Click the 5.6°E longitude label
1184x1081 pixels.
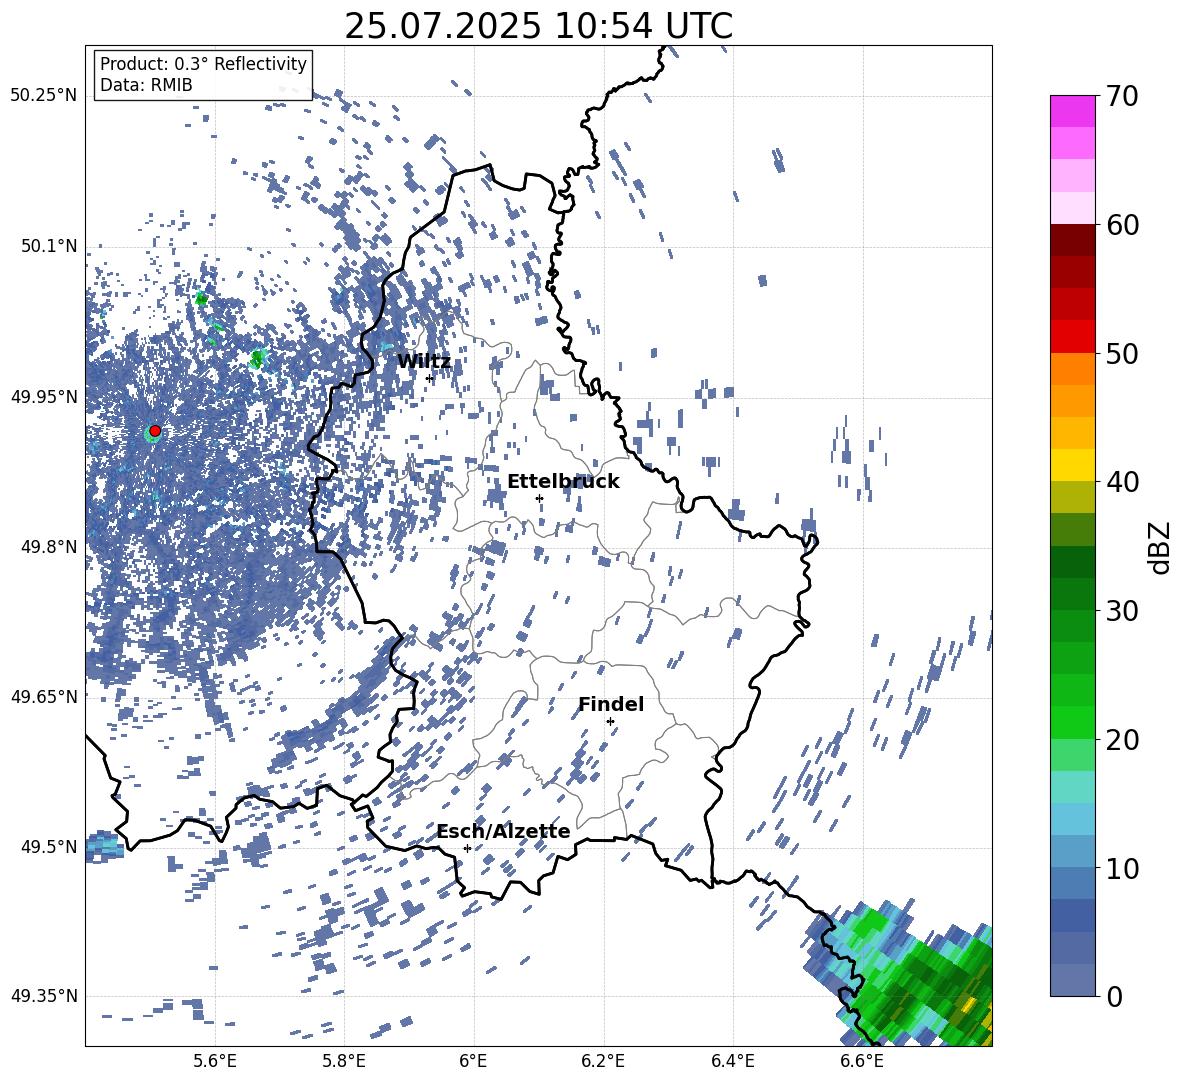(x=214, y=1061)
